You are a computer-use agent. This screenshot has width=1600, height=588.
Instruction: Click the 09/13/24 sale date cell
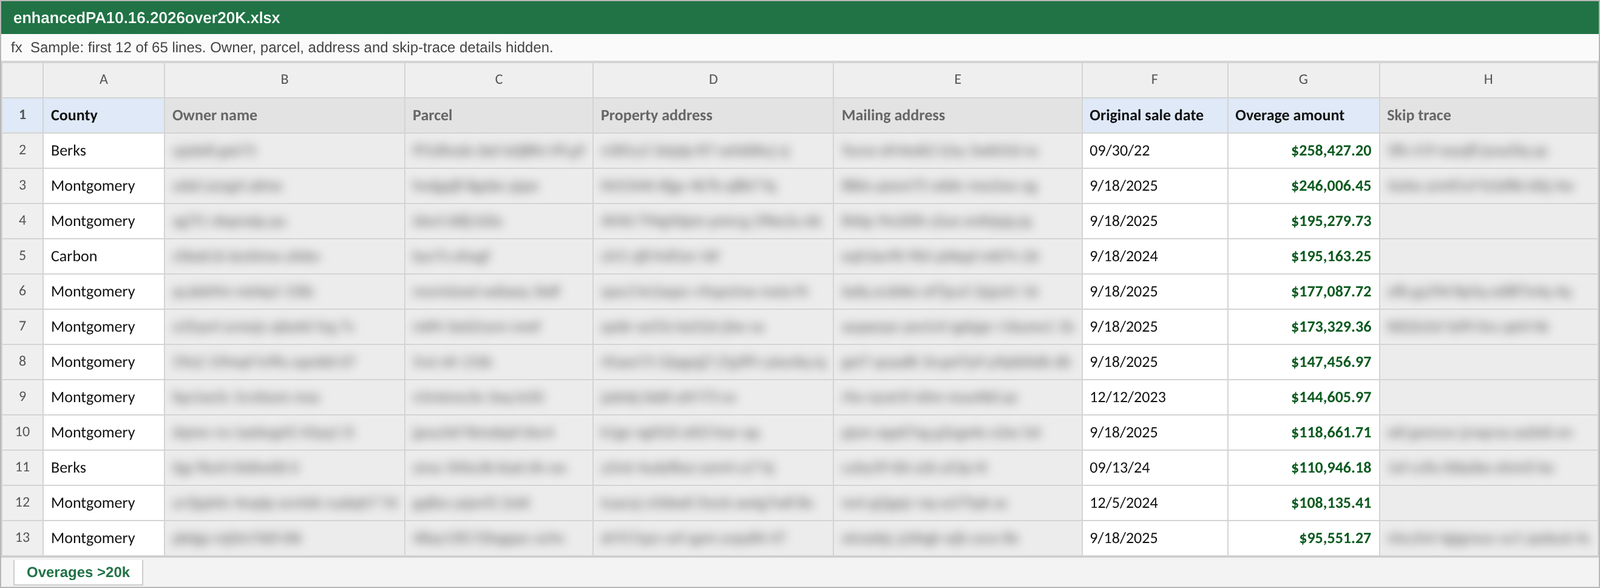pyautogui.click(x=1154, y=467)
